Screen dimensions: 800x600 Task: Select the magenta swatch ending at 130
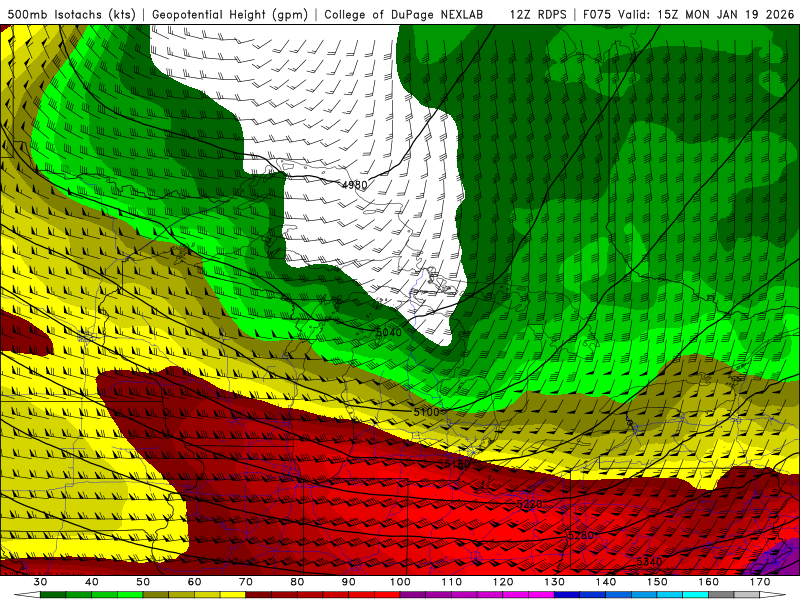tap(541, 594)
